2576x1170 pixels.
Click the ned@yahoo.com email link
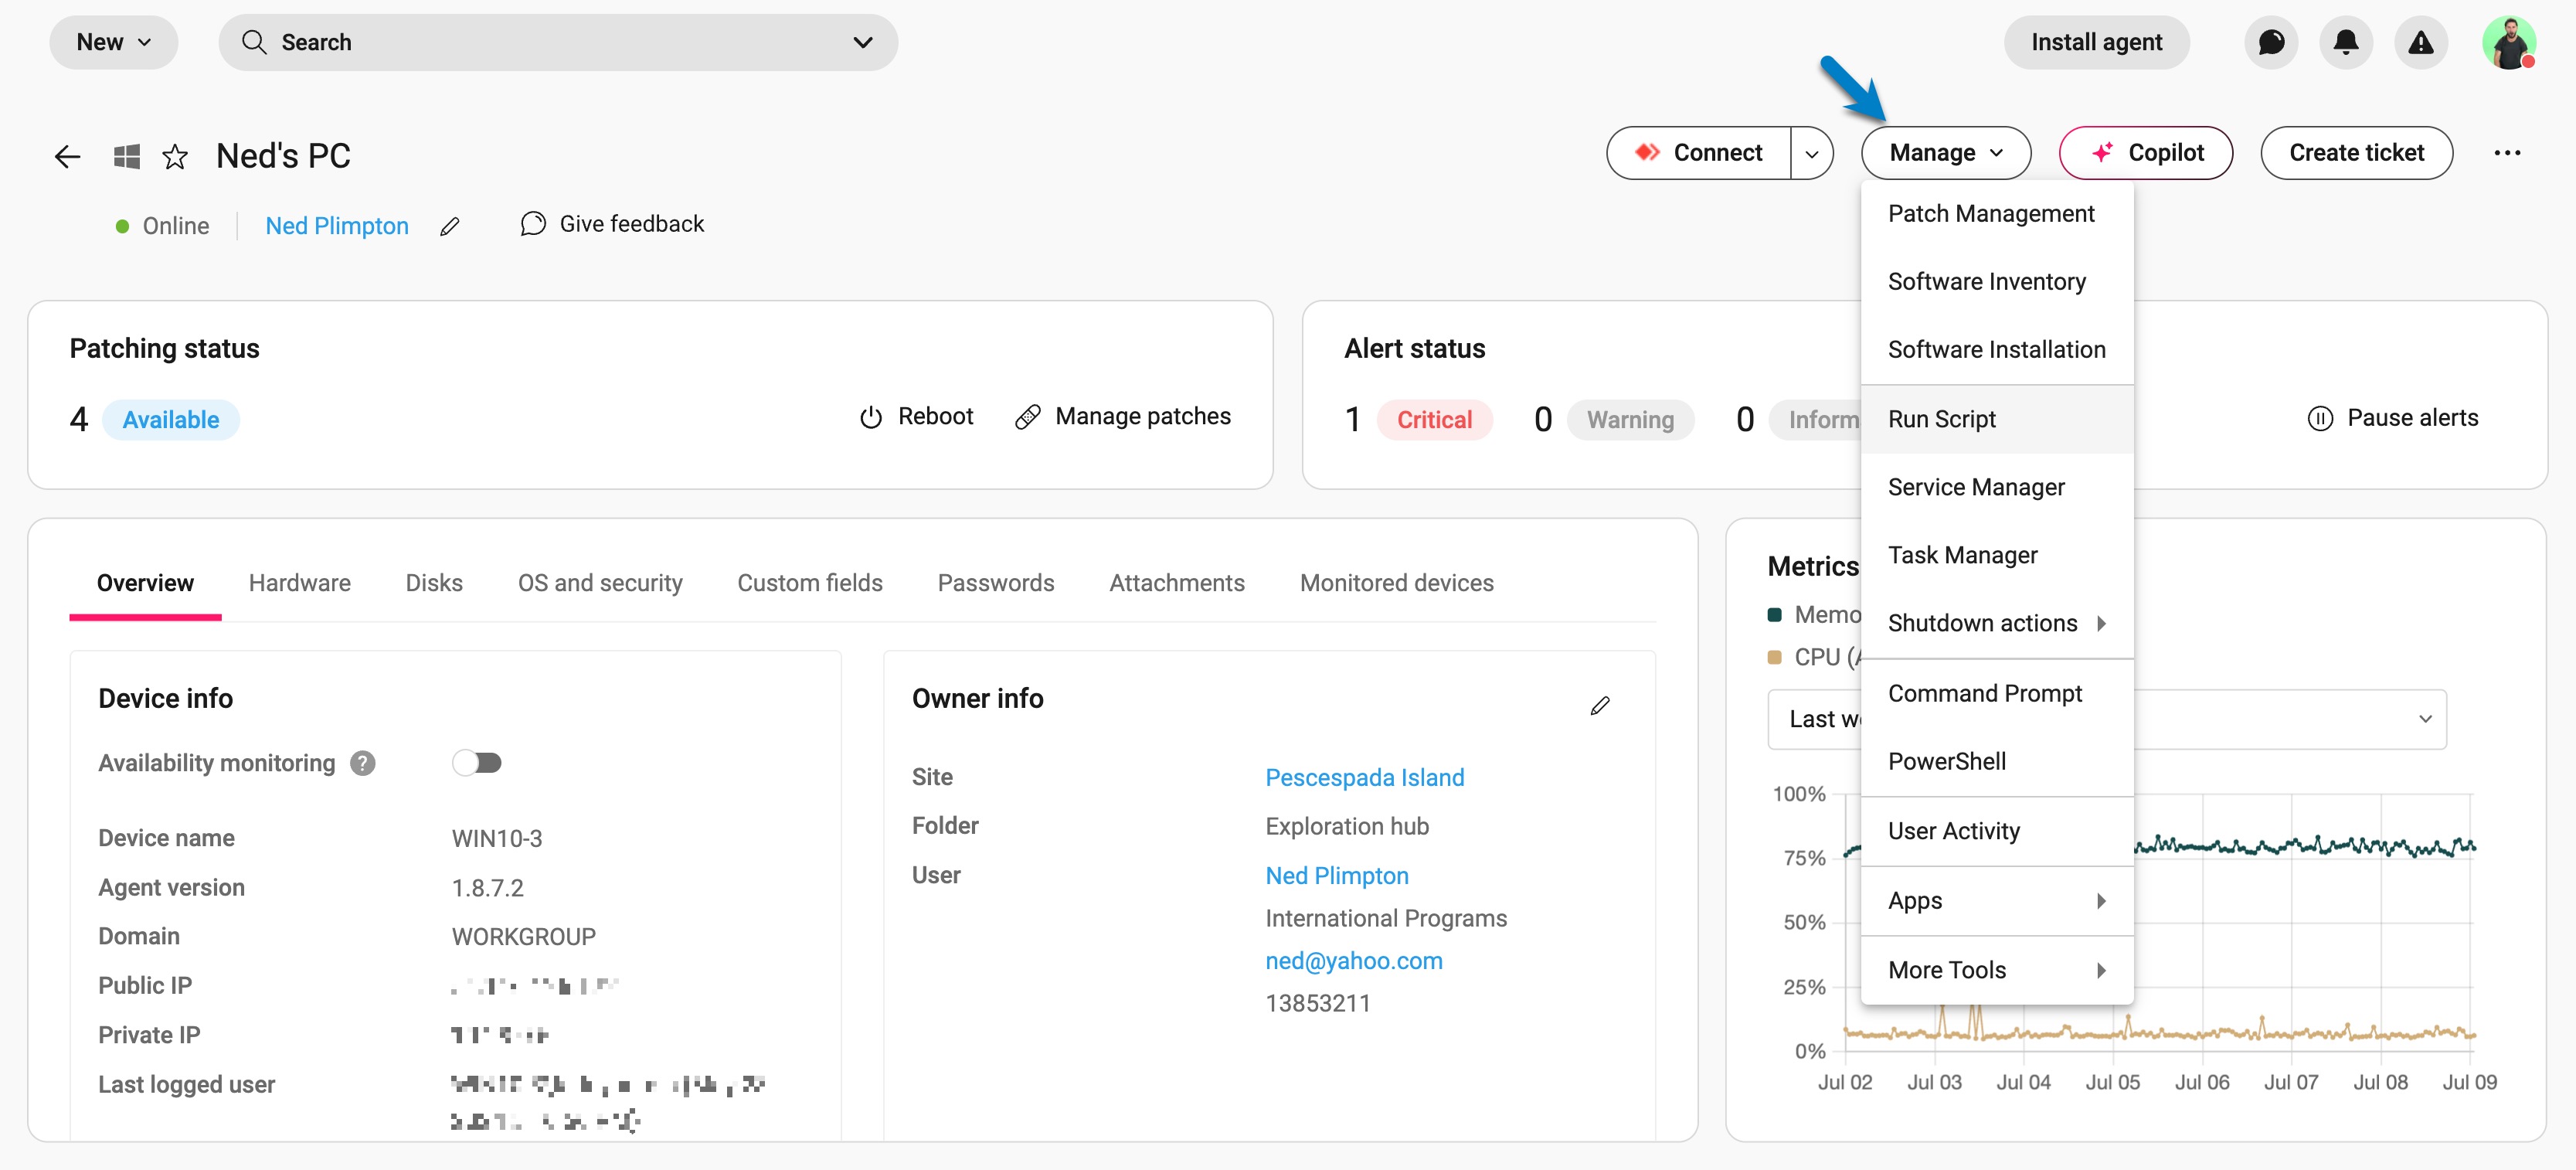point(1354,961)
